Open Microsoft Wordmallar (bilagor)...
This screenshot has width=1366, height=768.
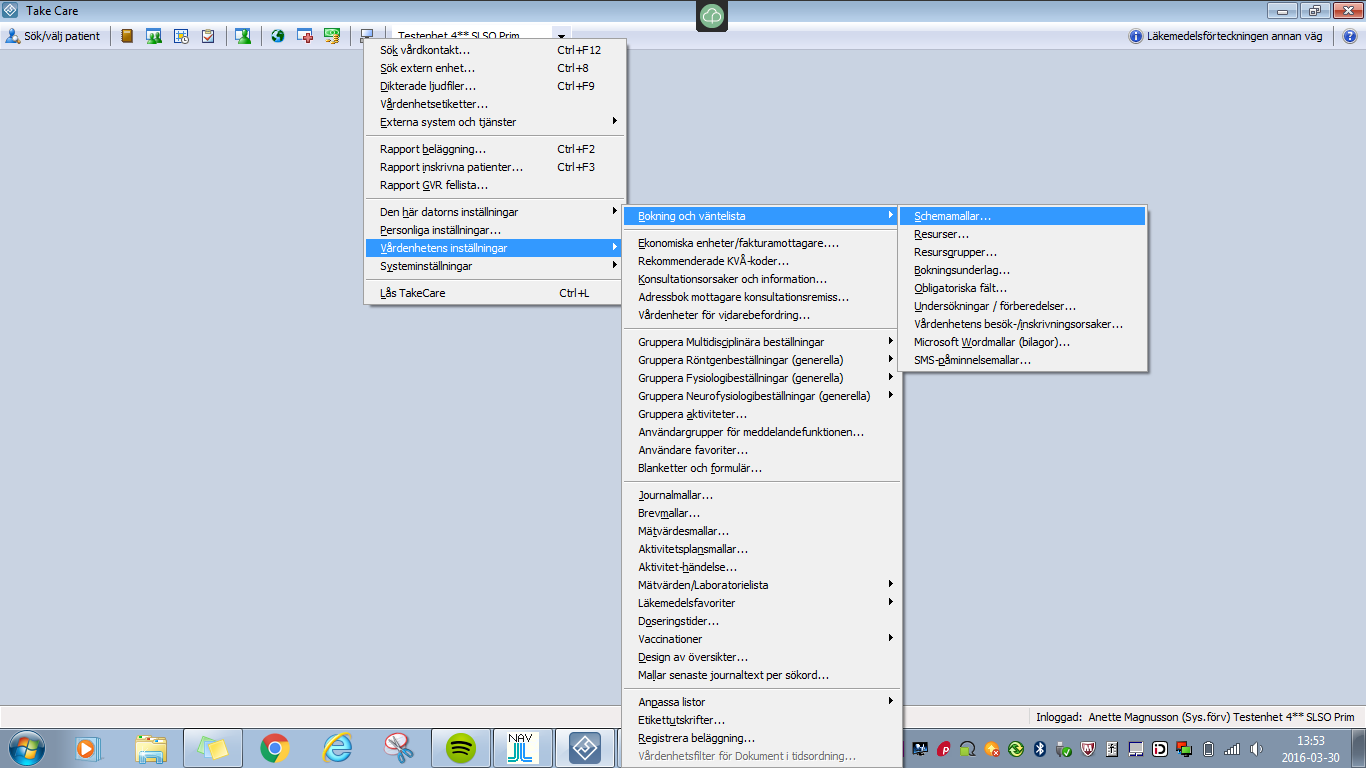click(1023, 342)
